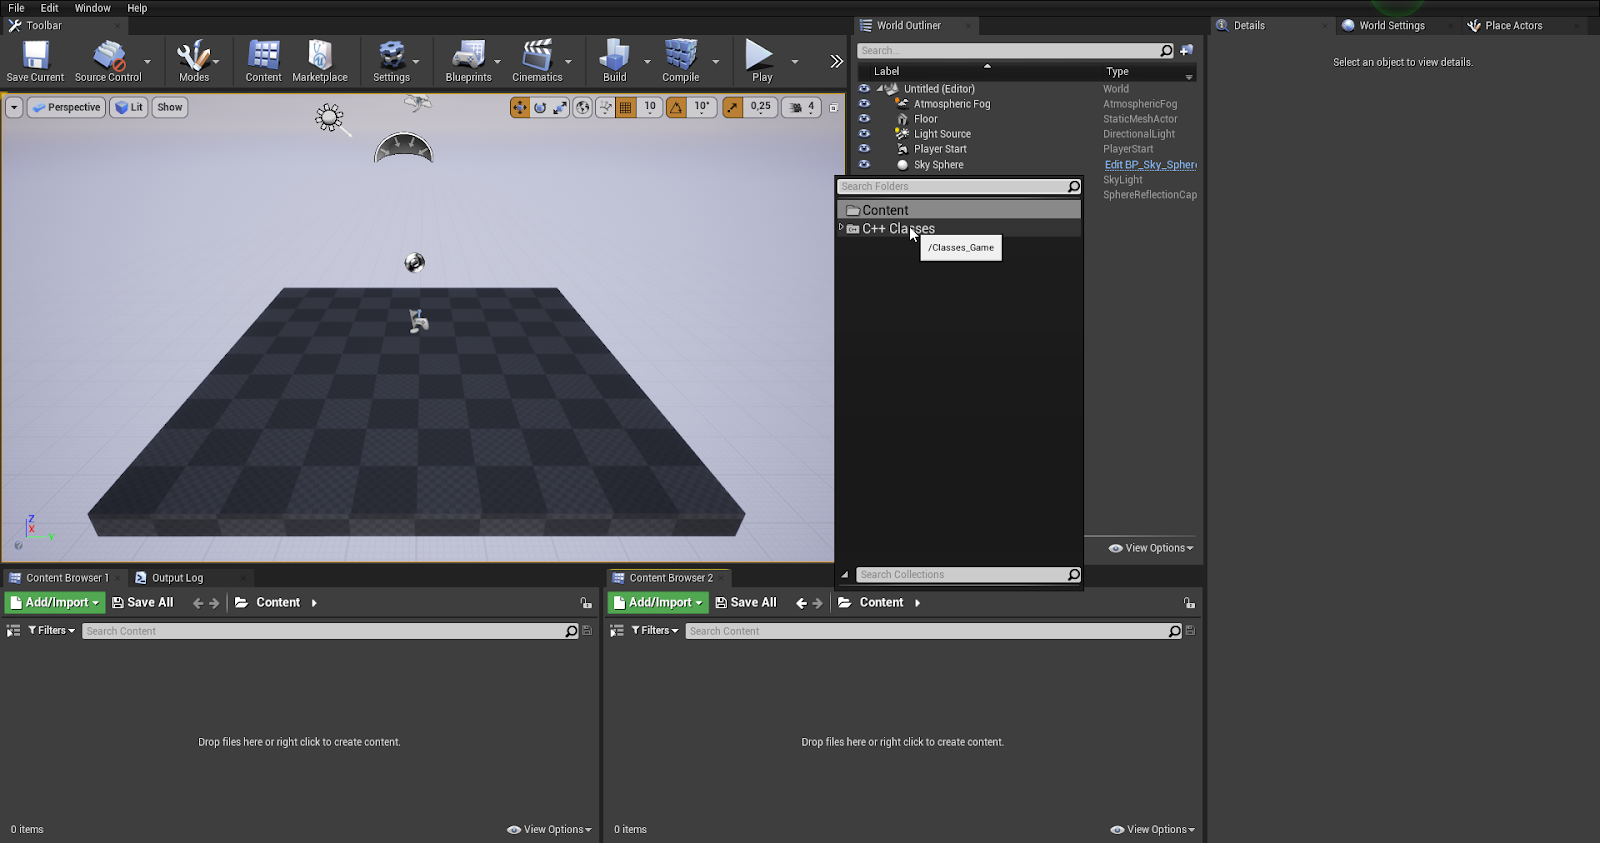Toggle visibility of Light Source
This screenshot has height=843, width=1600.
tap(864, 133)
